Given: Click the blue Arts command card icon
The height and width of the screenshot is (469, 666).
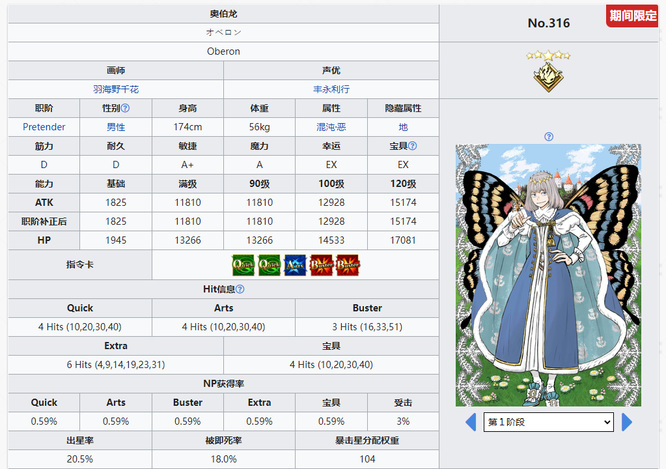Looking at the screenshot, I should point(295,265).
